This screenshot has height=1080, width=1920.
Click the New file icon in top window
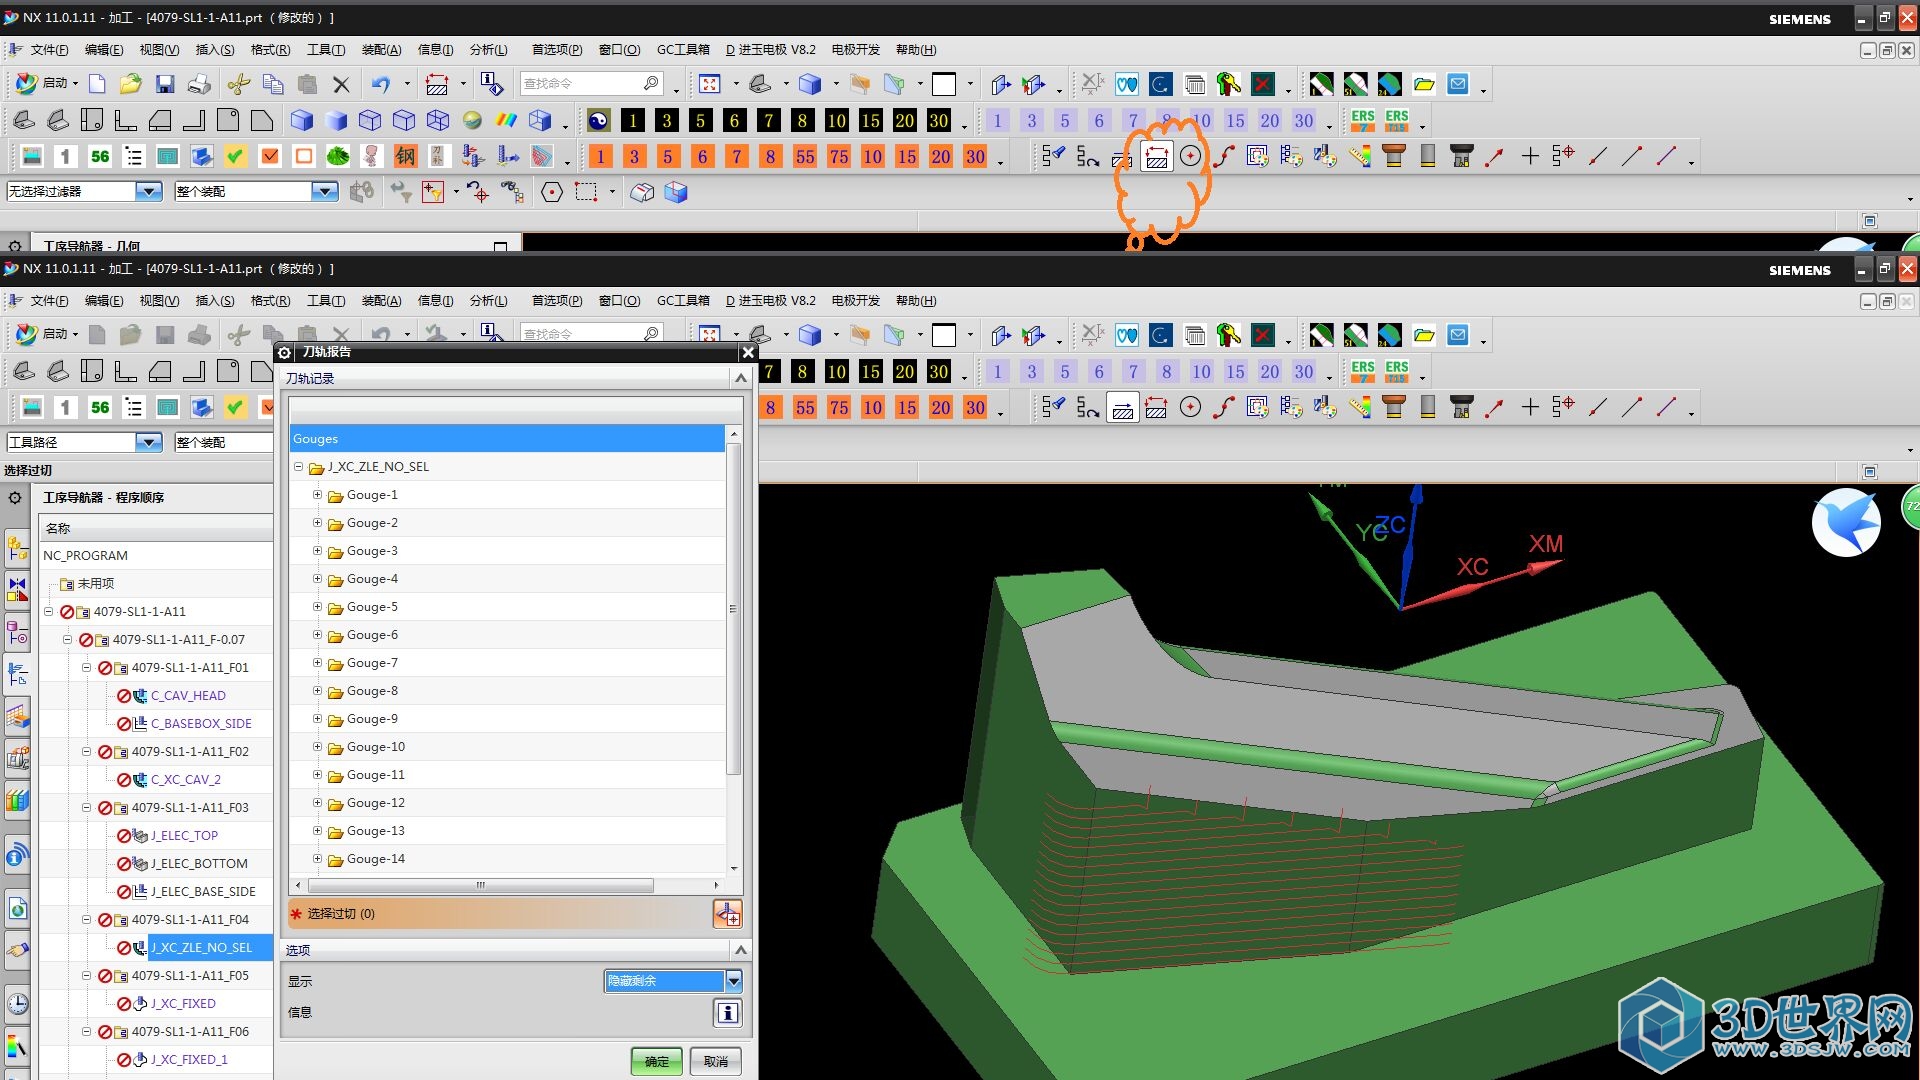point(97,84)
